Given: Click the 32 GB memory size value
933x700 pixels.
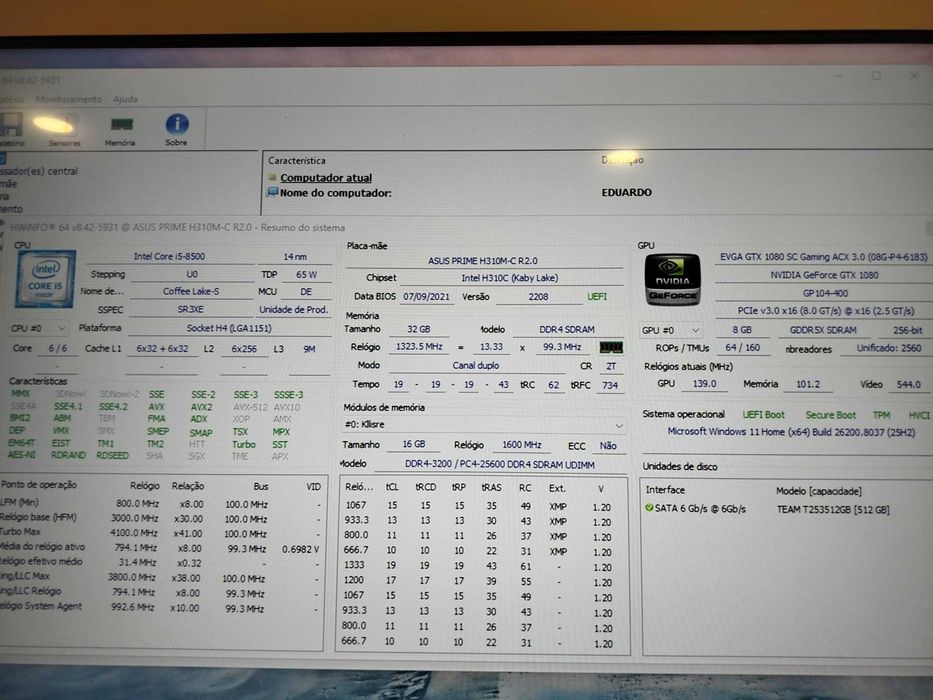Looking at the screenshot, I should (419, 329).
